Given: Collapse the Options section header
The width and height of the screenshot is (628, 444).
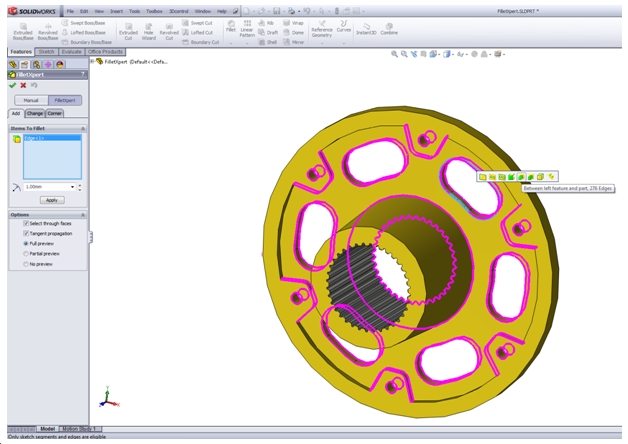Looking at the screenshot, I should coord(82,214).
